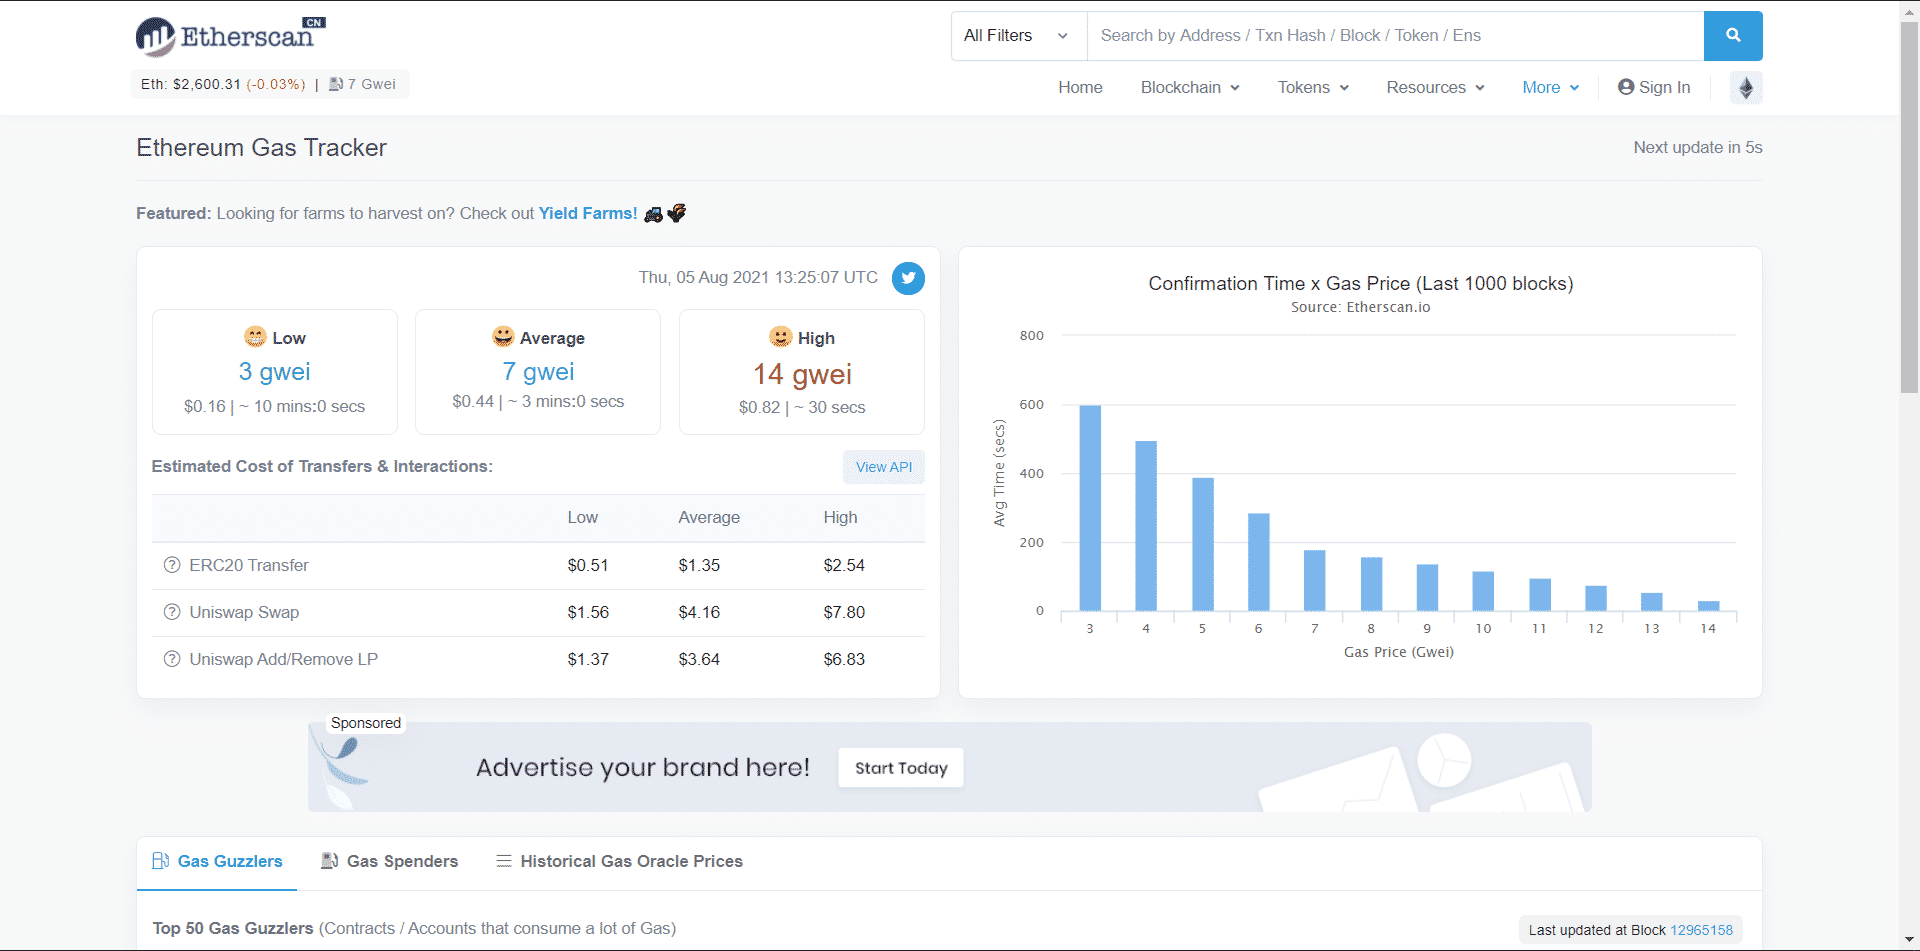Expand the More menu

[x=1550, y=87]
